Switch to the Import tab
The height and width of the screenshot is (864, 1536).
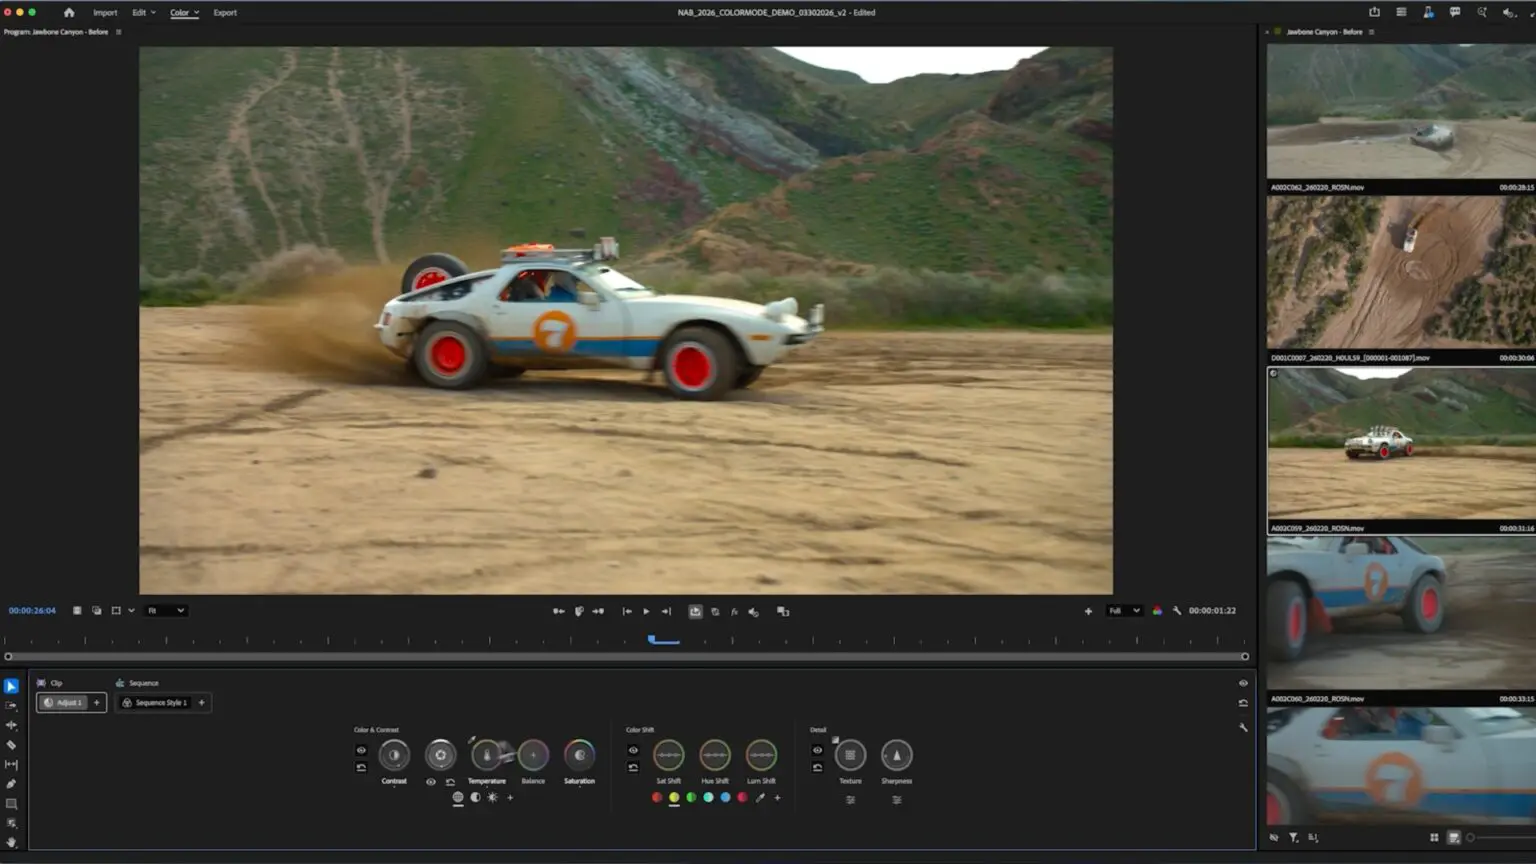tap(105, 13)
